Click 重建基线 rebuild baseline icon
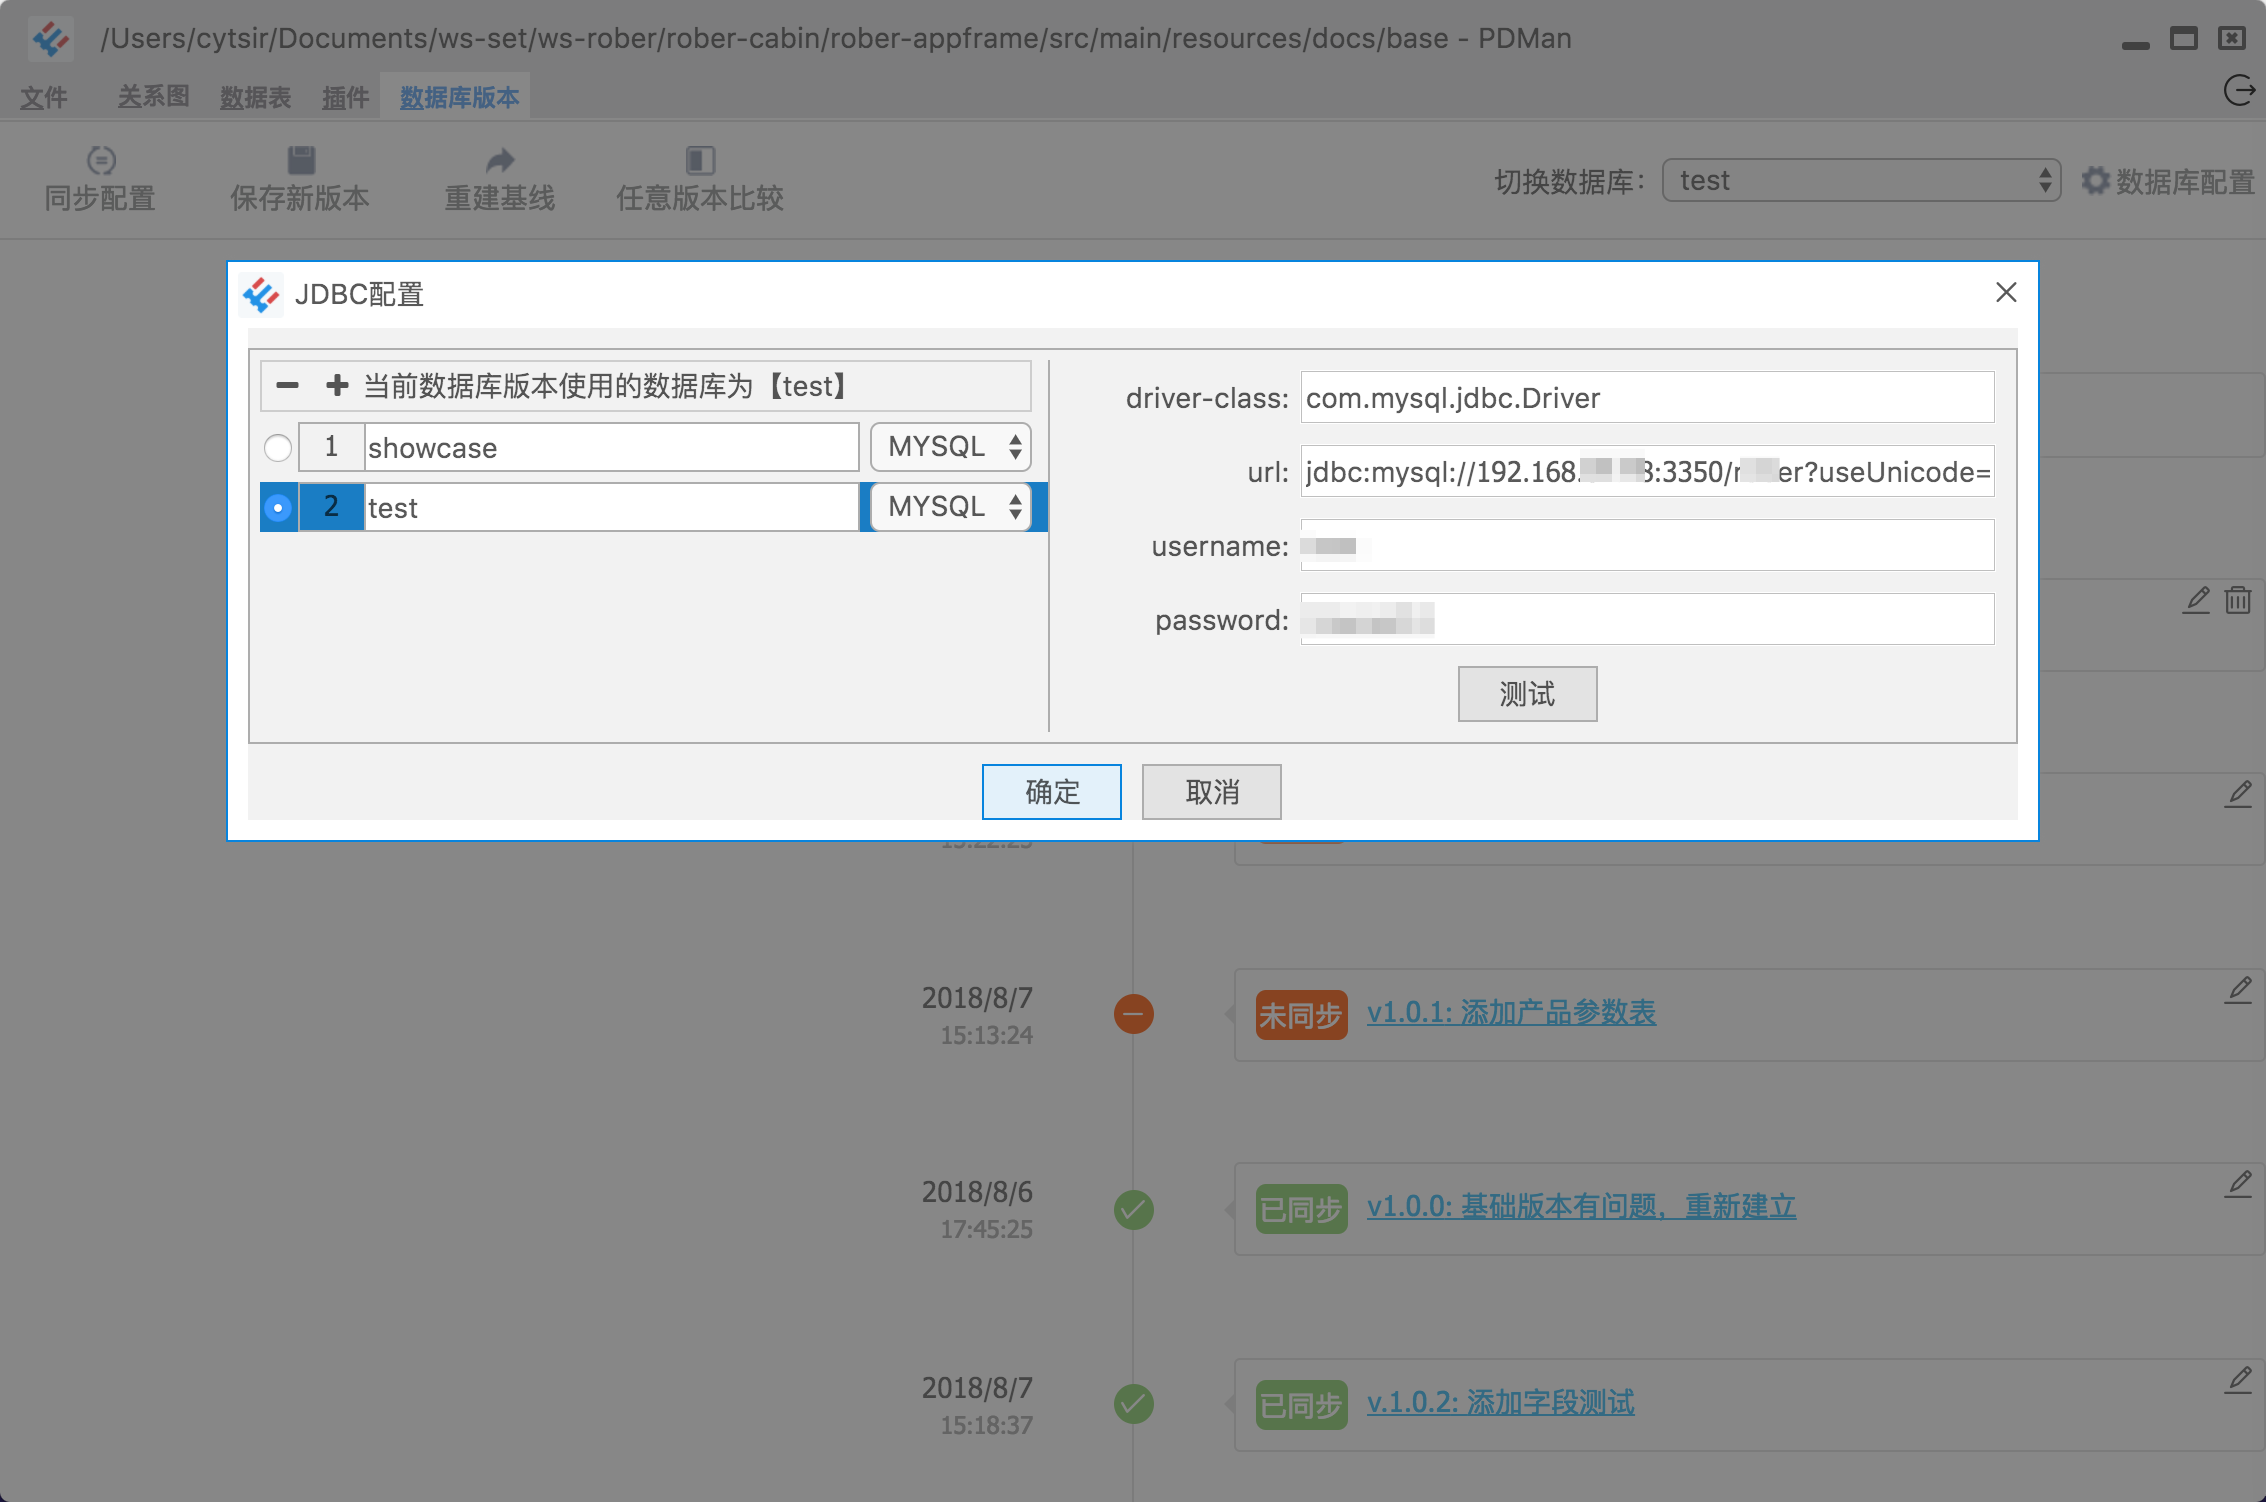The image size is (2266, 1502). click(x=500, y=160)
